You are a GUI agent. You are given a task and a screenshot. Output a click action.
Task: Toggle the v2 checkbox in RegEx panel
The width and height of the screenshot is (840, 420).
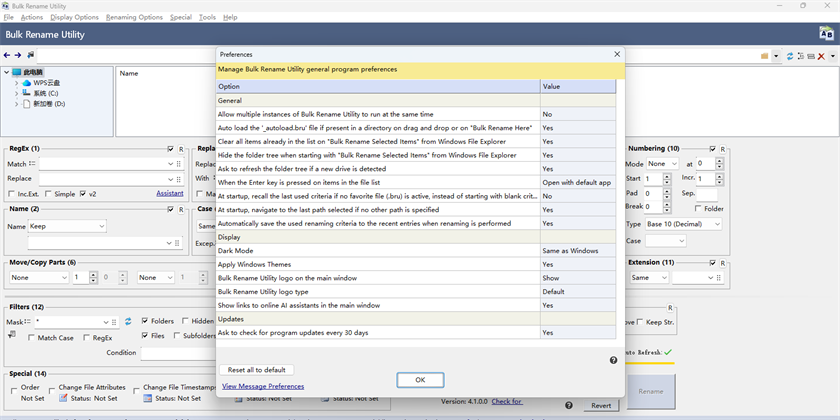84,194
